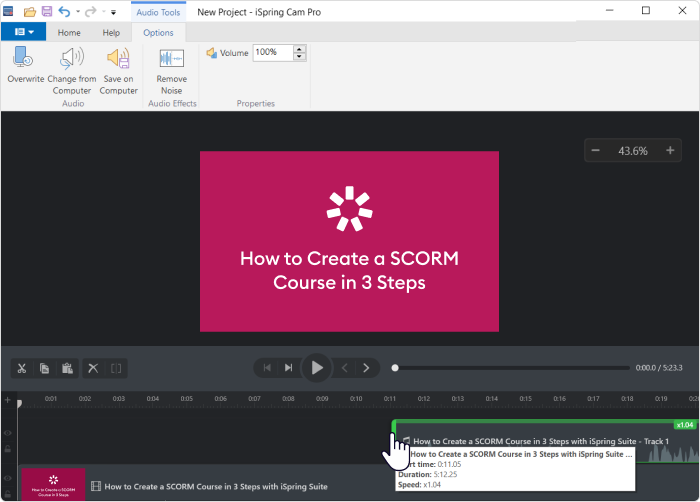Select the Options tab
Viewport: 700px width, 502px height.
pyautogui.click(x=158, y=33)
